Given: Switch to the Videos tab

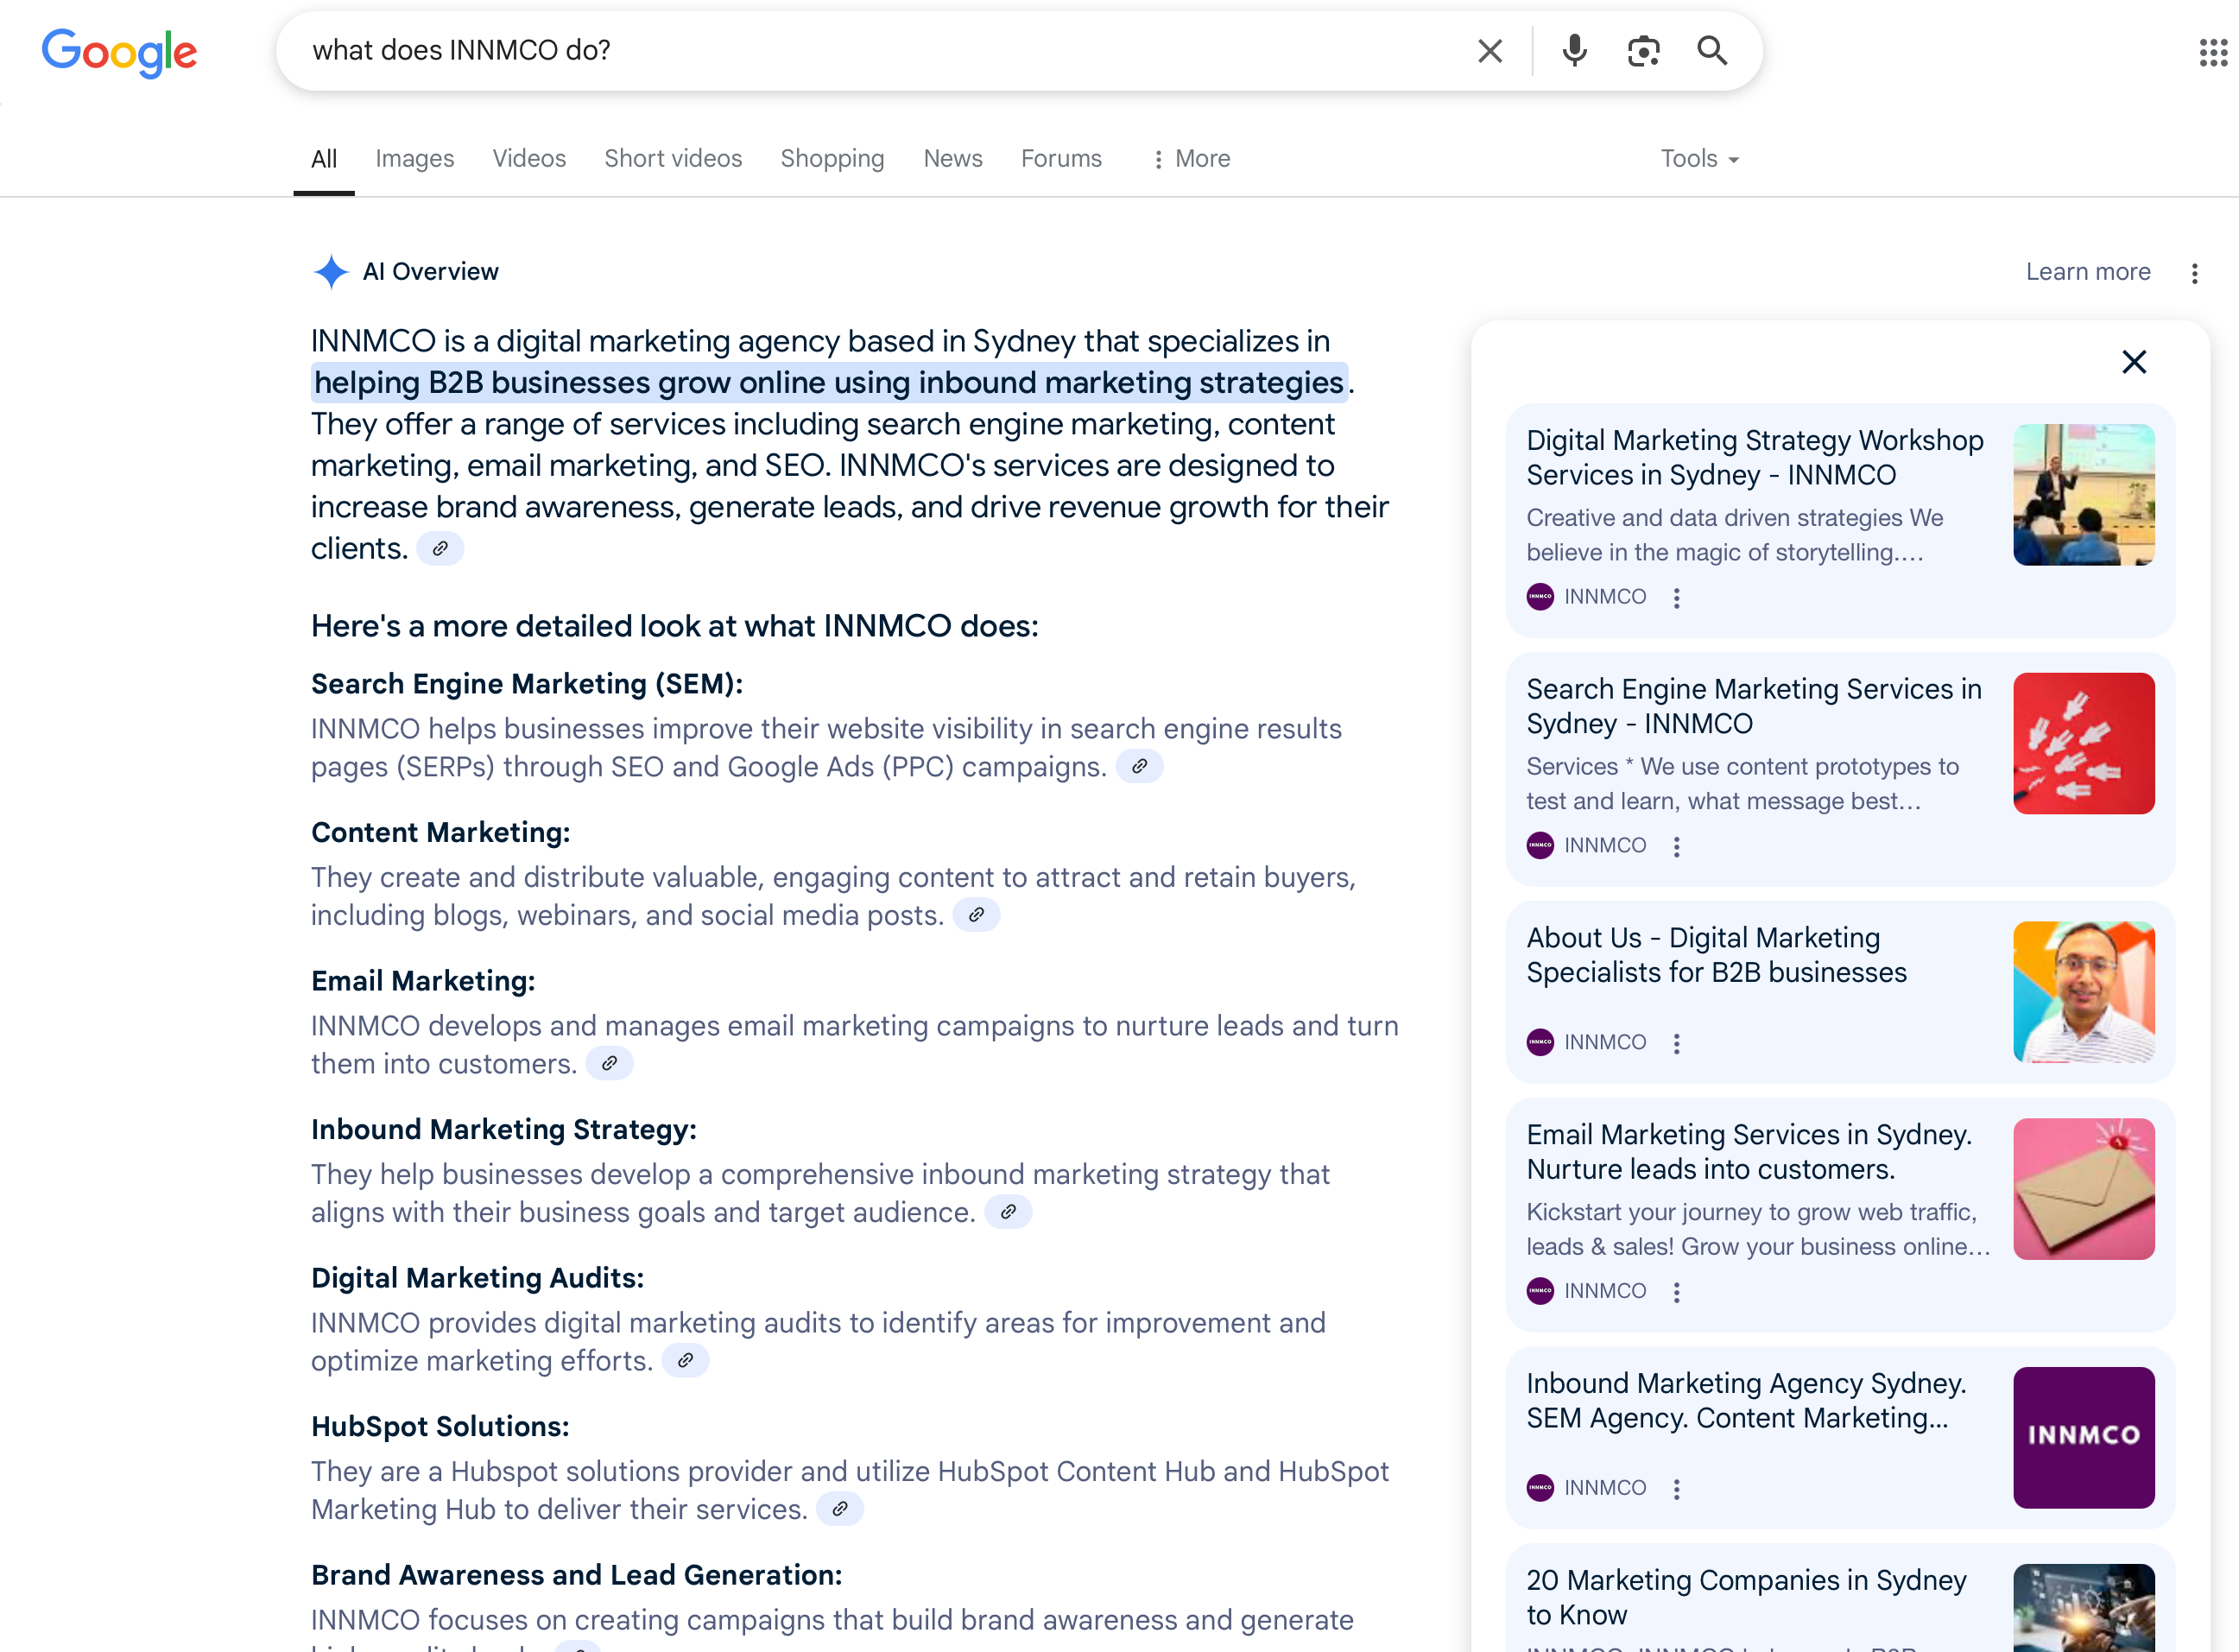Looking at the screenshot, I should point(529,159).
